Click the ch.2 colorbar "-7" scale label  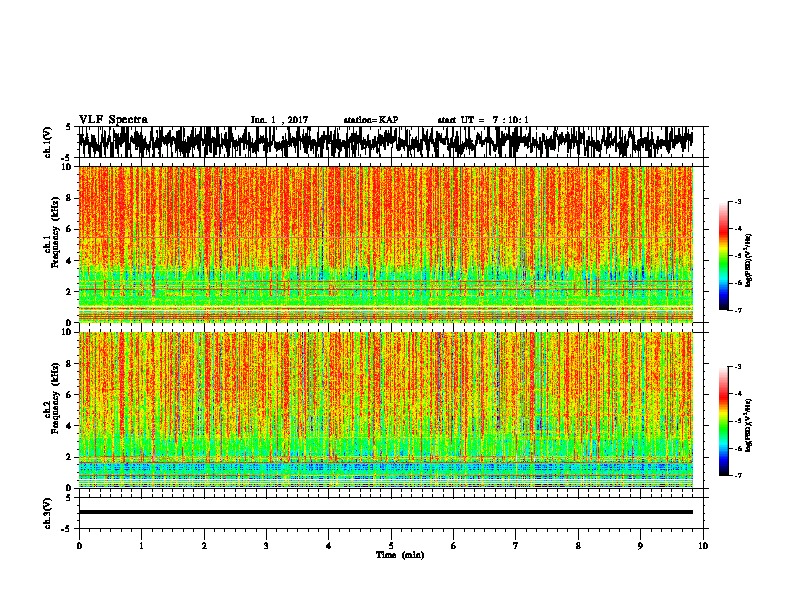(737, 475)
